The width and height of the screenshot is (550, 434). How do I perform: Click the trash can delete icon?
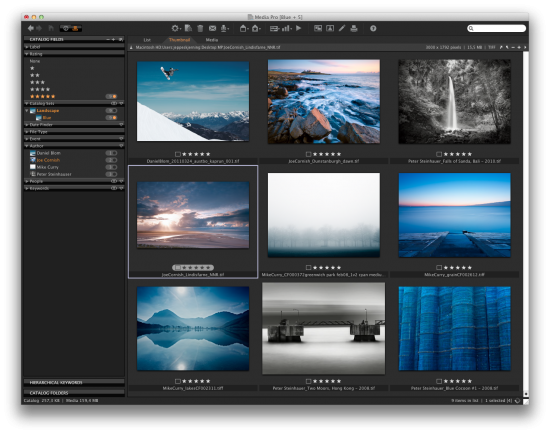(200, 28)
